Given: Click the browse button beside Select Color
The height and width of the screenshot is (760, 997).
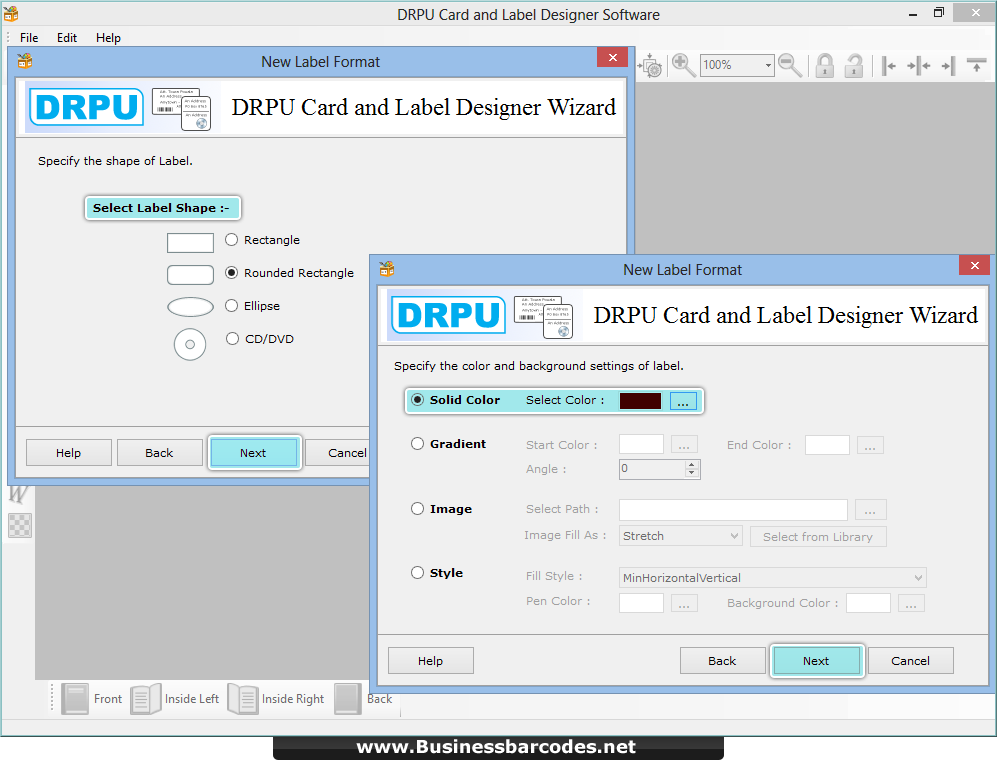Looking at the screenshot, I should point(683,401).
